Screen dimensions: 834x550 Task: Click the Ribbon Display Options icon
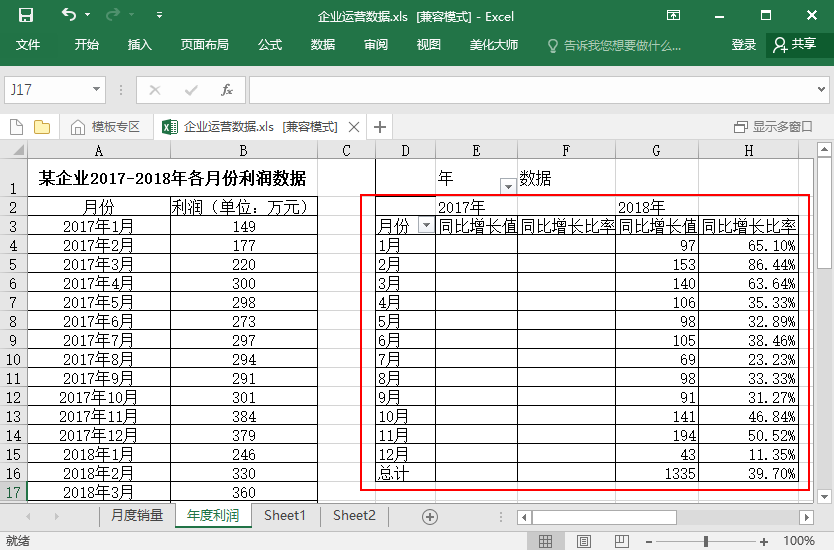click(673, 16)
